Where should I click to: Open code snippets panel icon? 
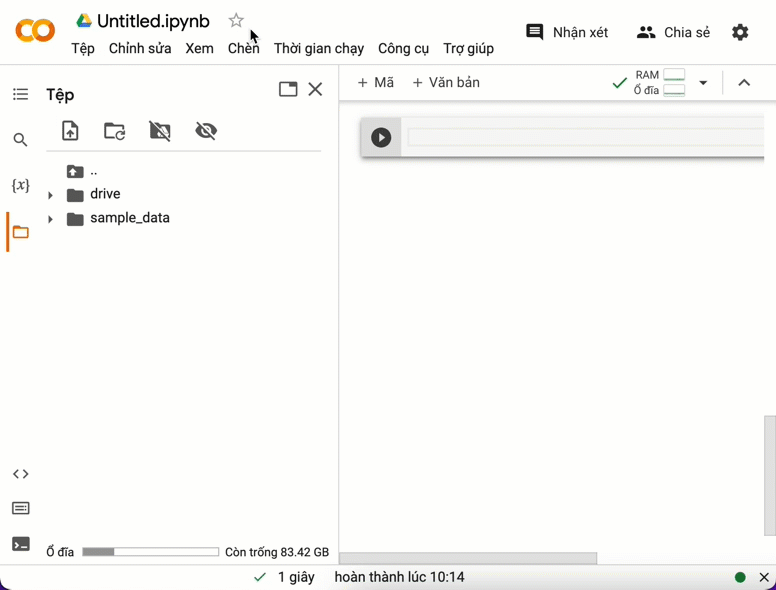21,474
